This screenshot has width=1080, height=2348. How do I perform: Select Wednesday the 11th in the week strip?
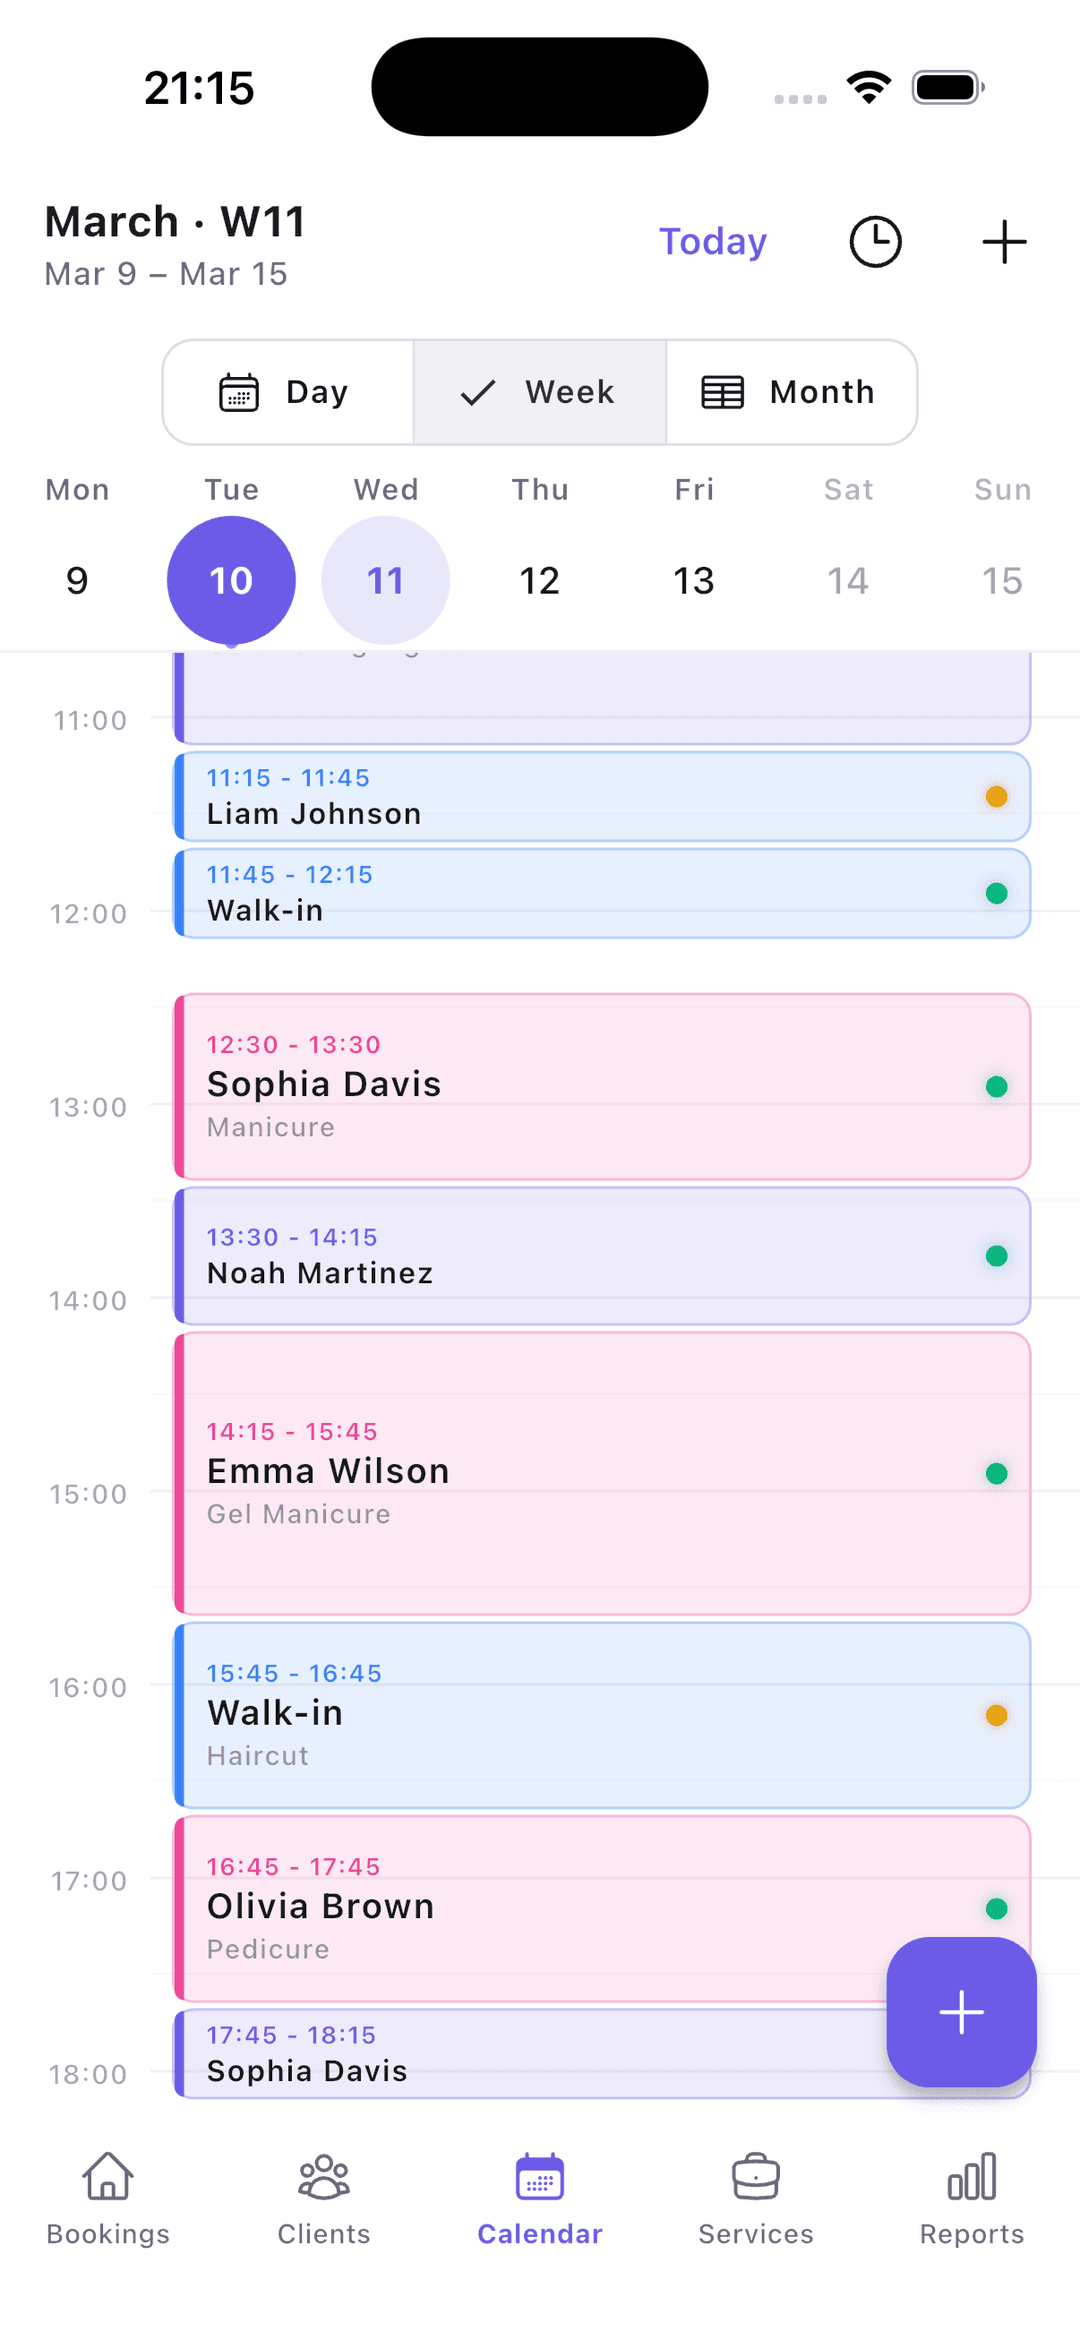385,580
